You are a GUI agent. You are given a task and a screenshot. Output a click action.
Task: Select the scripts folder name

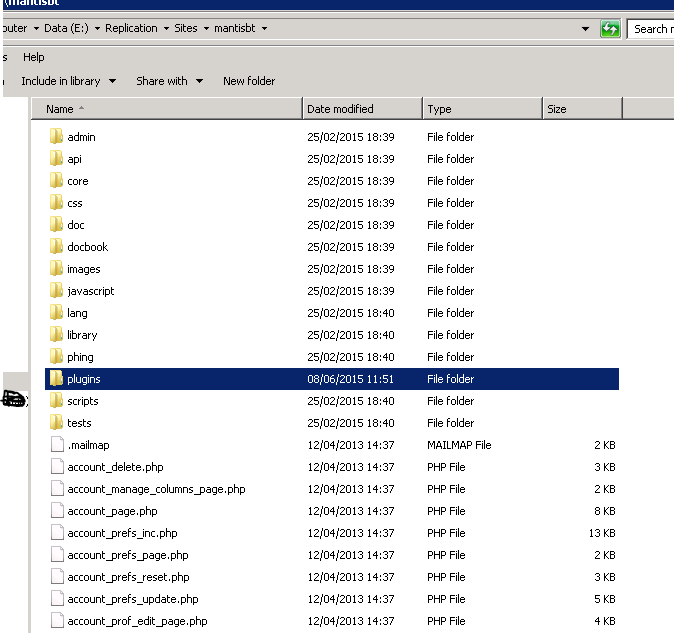83,401
